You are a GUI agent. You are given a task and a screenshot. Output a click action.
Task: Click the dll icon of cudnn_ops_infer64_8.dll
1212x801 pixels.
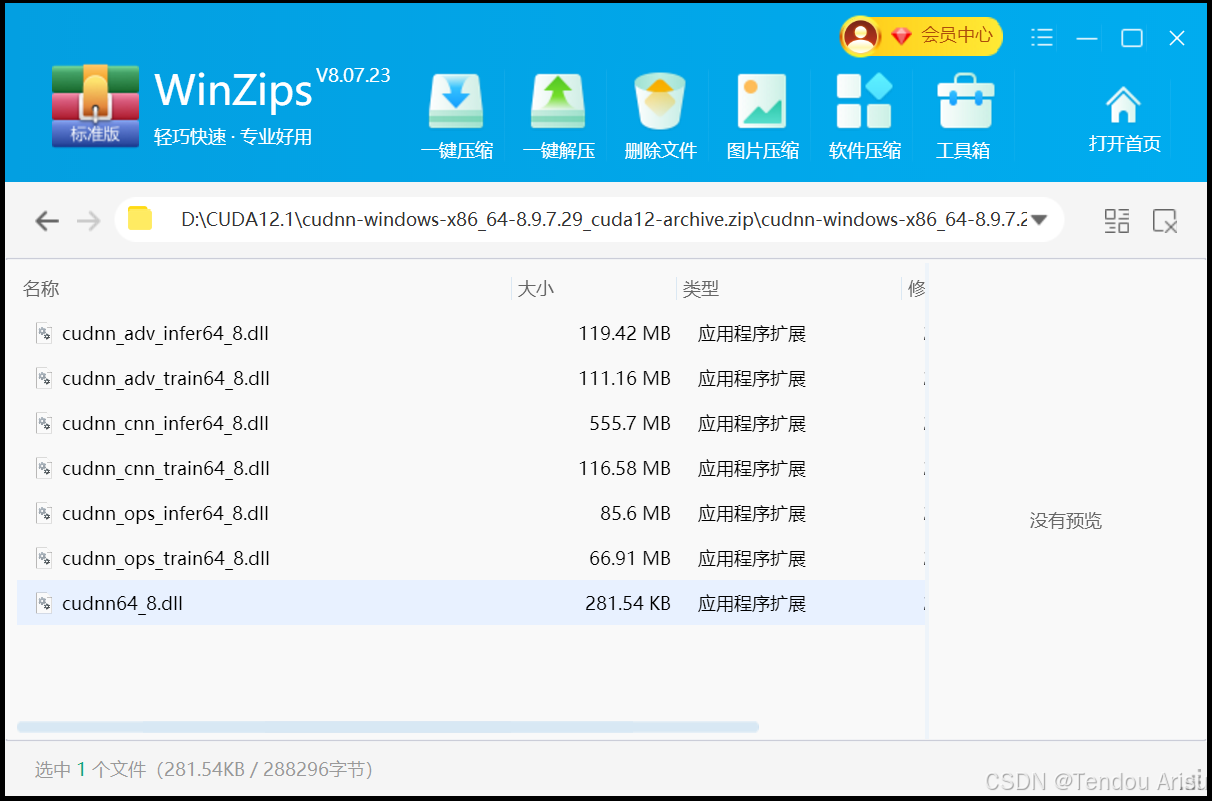(43, 513)
